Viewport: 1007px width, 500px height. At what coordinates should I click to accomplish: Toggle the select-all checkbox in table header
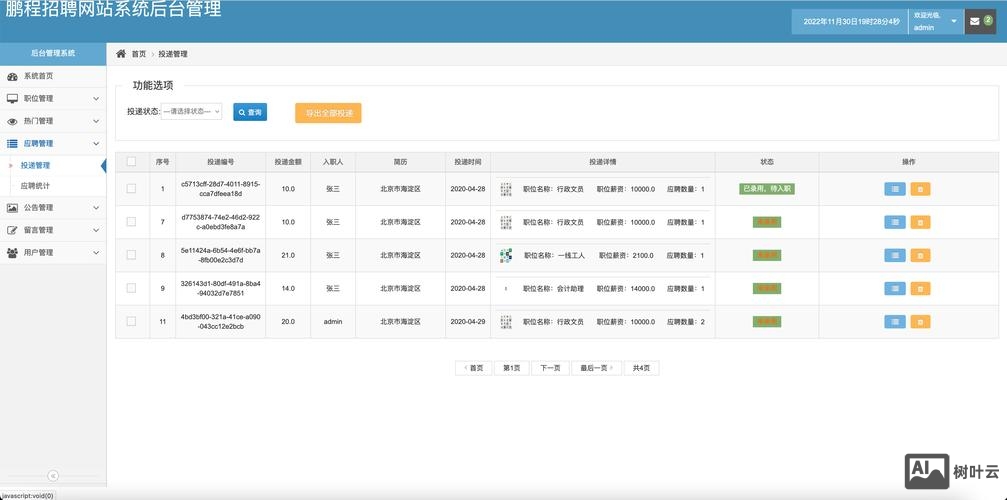point(131,161)
